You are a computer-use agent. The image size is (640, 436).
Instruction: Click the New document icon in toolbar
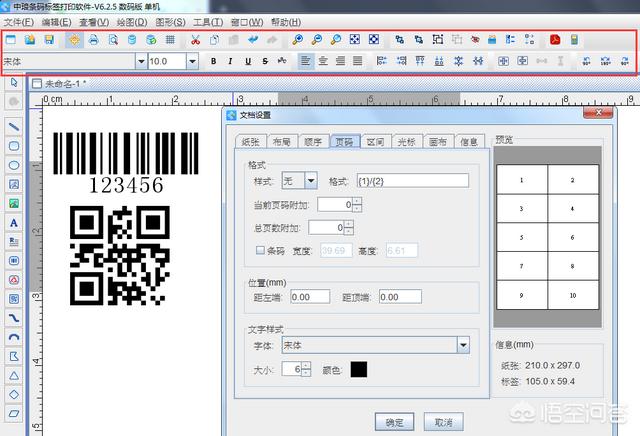coord(11,40)
